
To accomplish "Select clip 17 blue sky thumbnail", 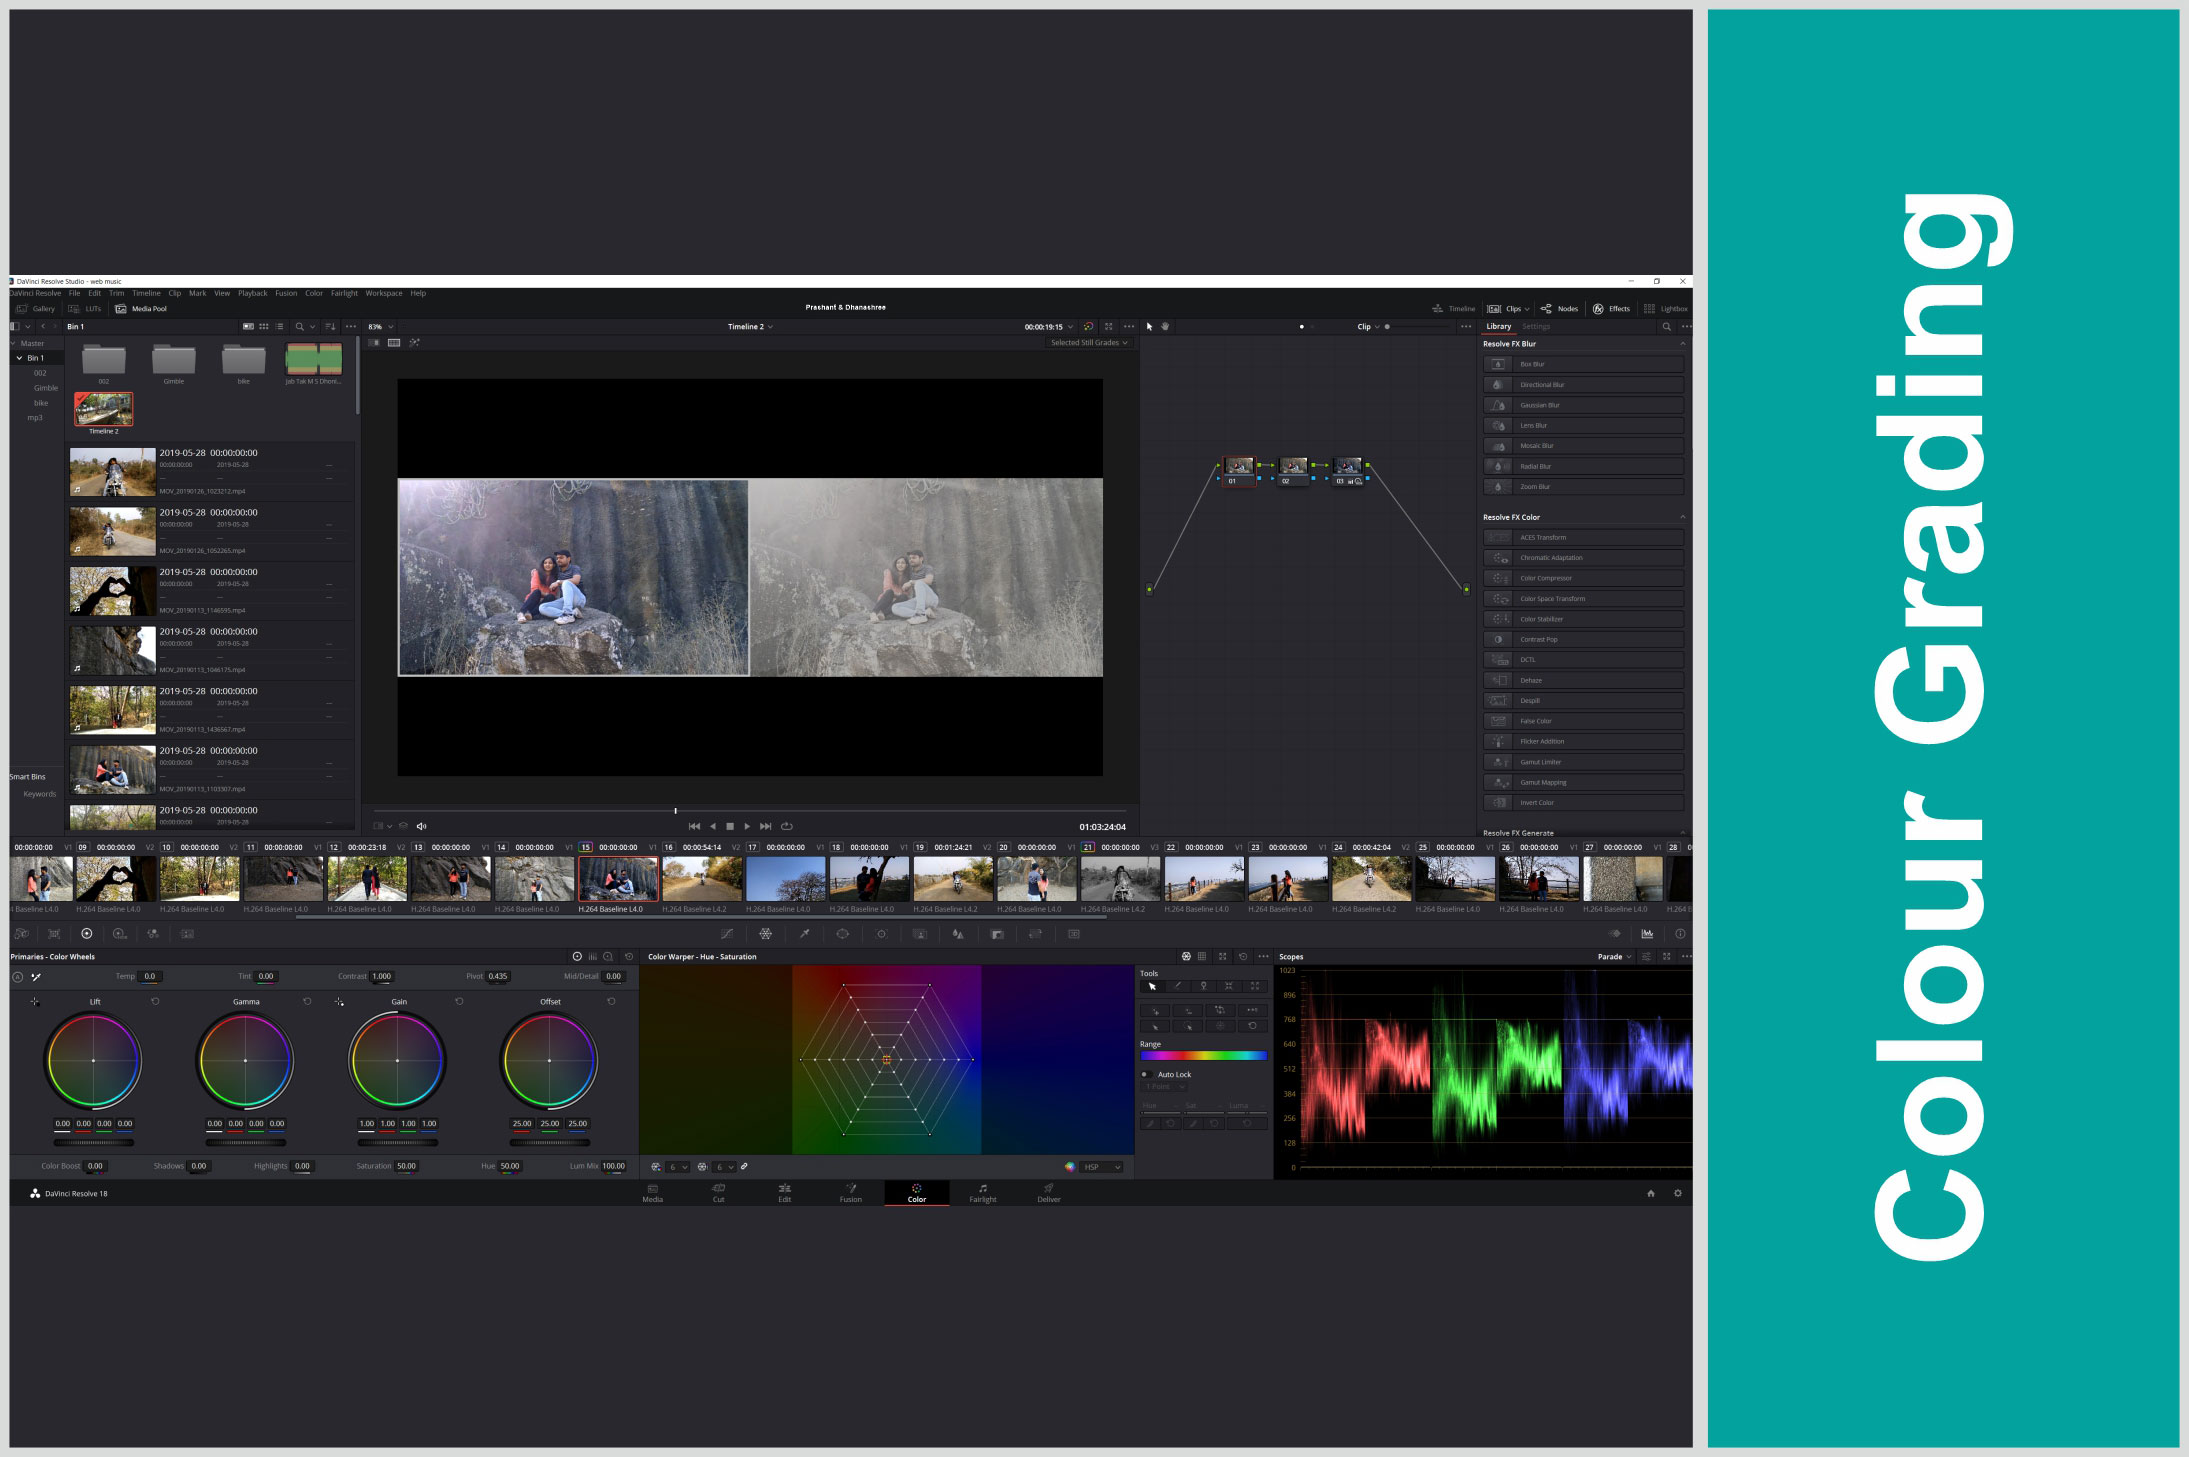I will pos(785,880).
